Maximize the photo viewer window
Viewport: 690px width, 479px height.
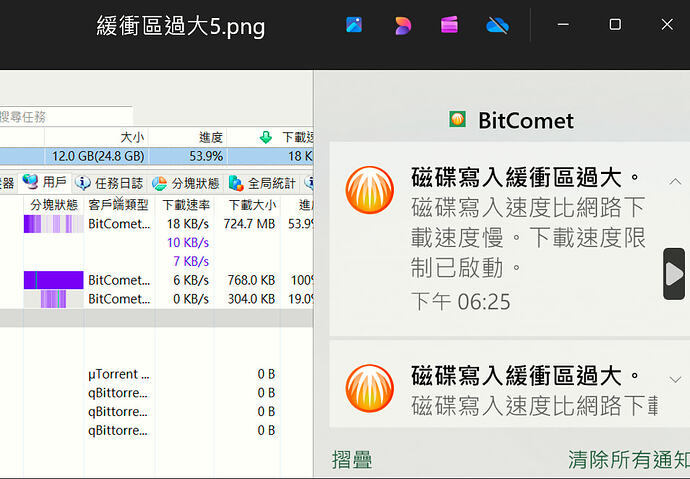[x=615, y=25]
